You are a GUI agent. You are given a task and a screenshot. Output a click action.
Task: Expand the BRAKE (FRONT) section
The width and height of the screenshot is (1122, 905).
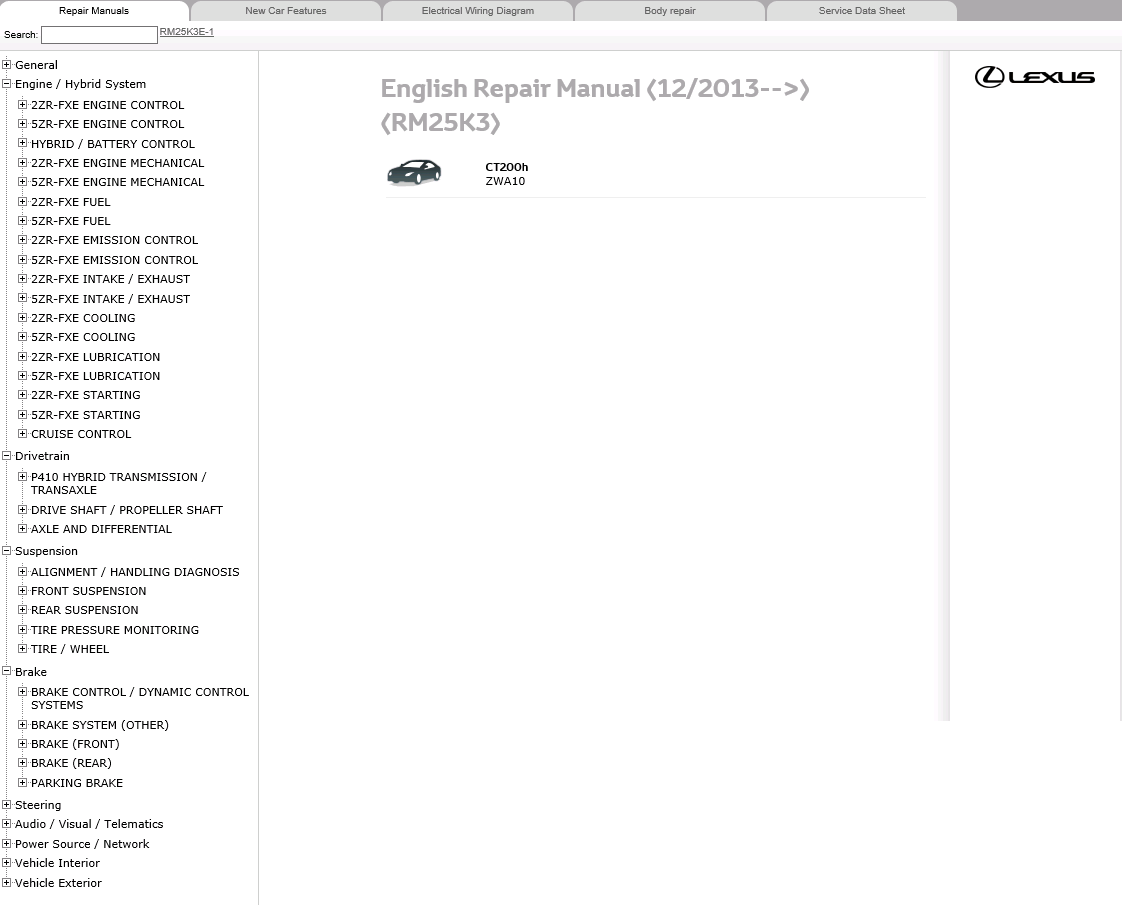tap(22, 744)
